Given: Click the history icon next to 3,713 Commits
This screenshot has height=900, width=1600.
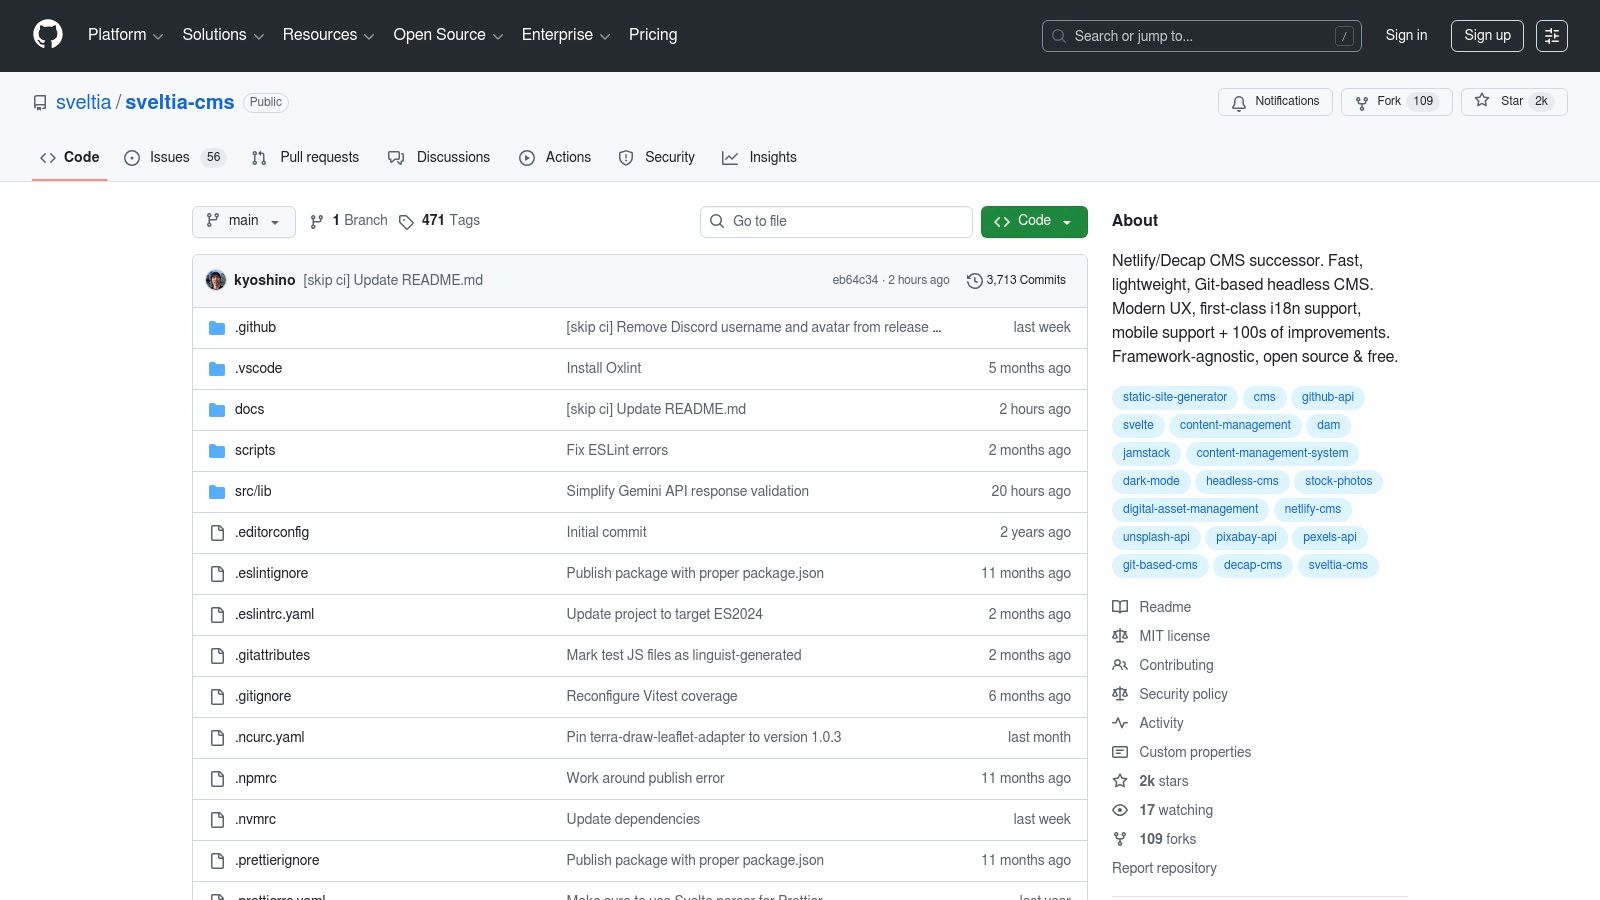Looking at the screenshot, I should click(x=975, y=280).
